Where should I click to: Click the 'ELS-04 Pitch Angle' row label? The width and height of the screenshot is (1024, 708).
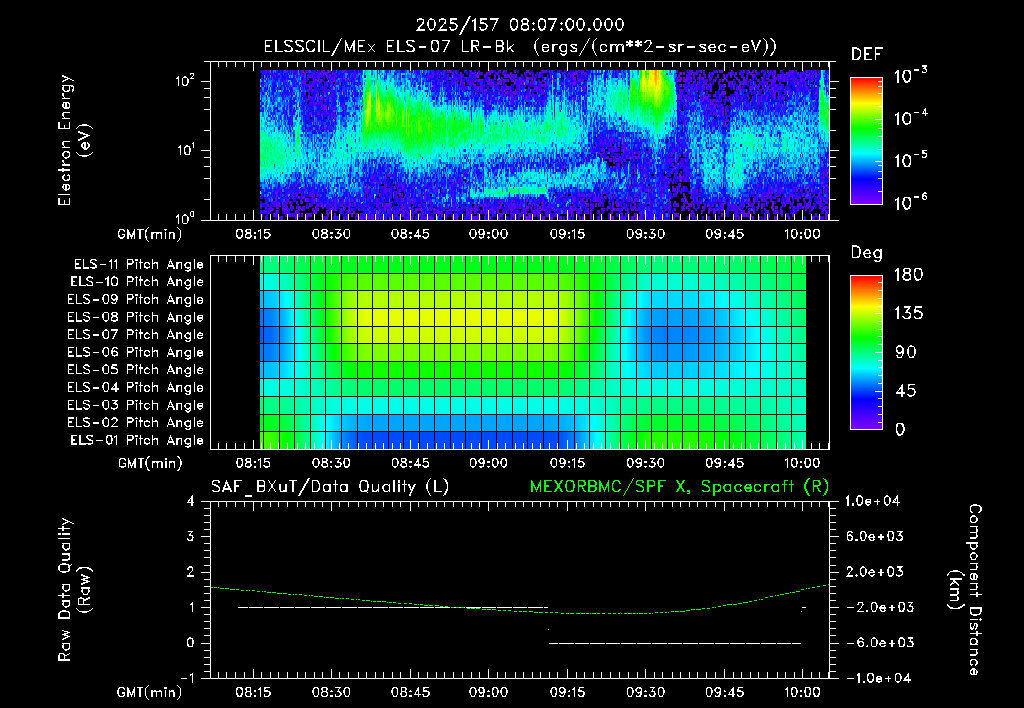pos(136,387)
